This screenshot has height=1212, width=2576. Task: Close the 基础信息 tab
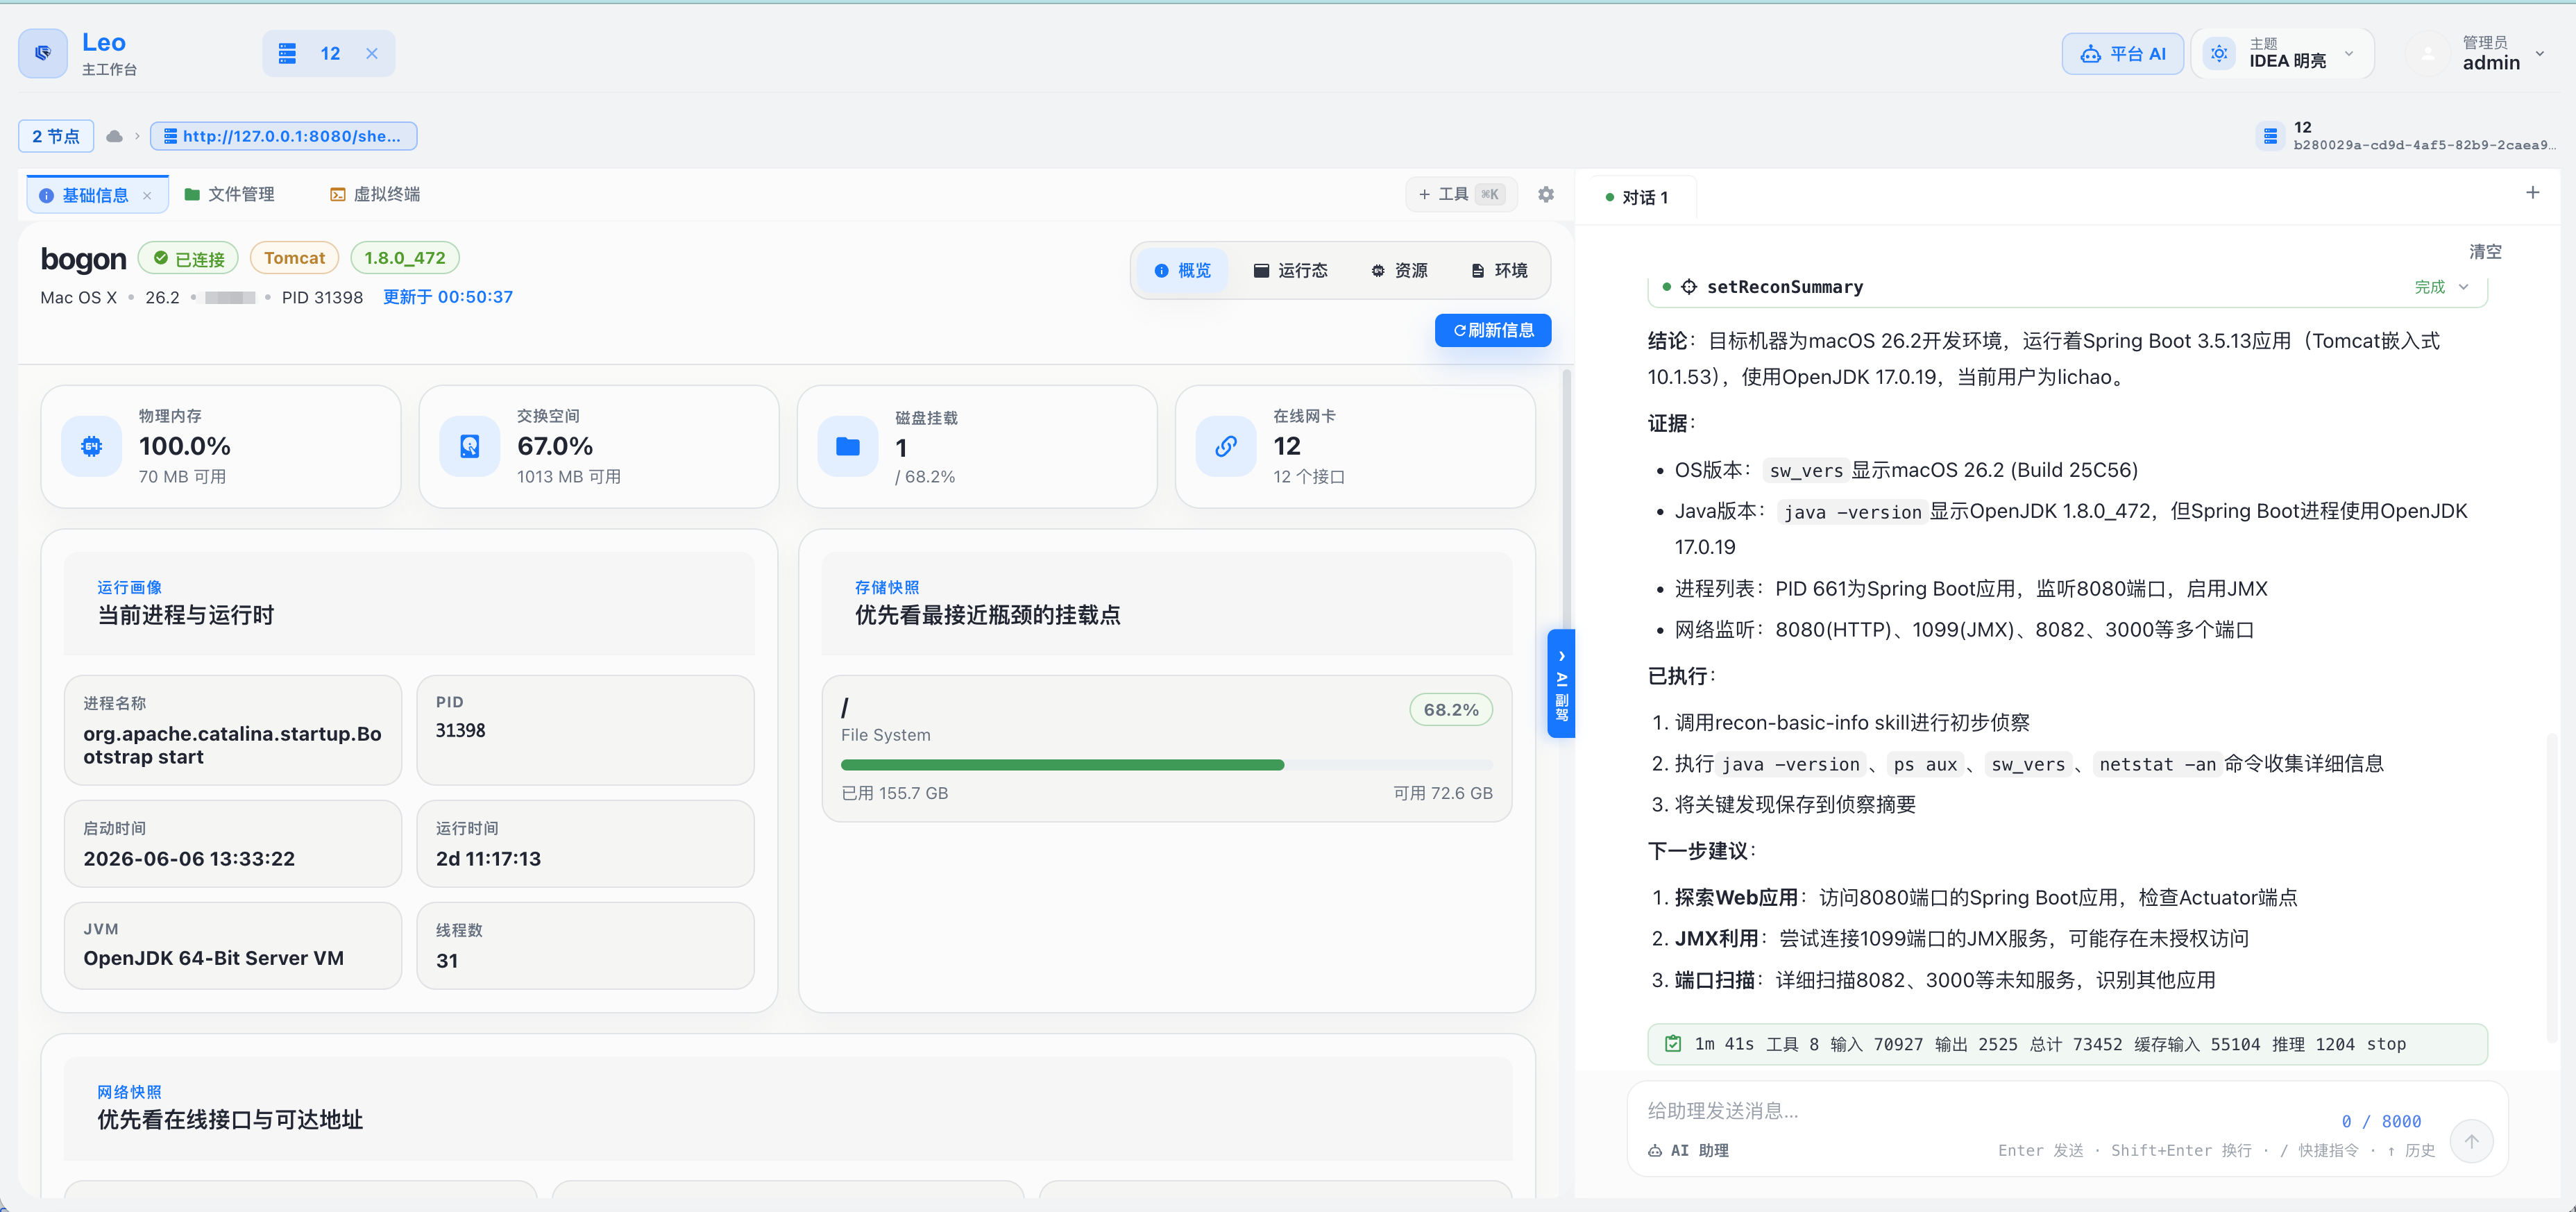pyautogui.click(x=147, y=195)
